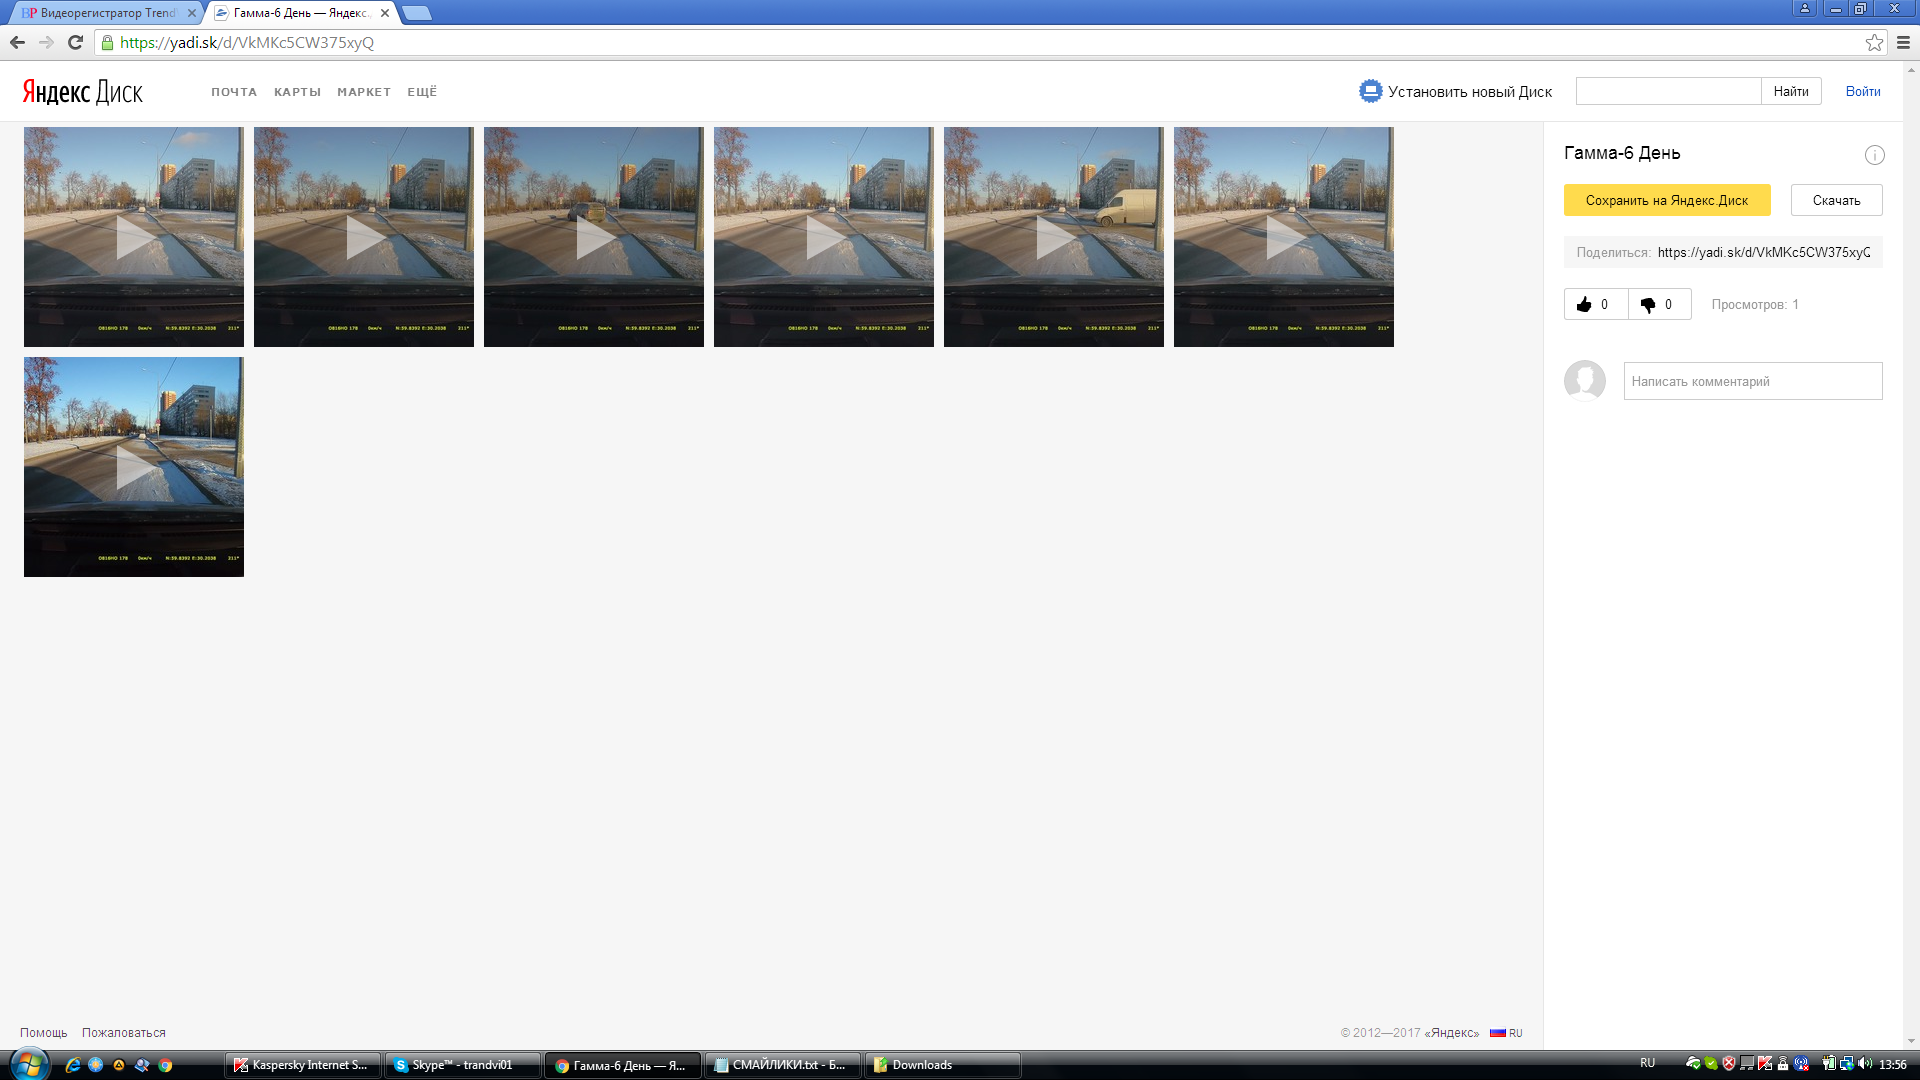Open the ПОЧТА navigation item
This screenshot has height=1080, width=1920.
[234, 92]
